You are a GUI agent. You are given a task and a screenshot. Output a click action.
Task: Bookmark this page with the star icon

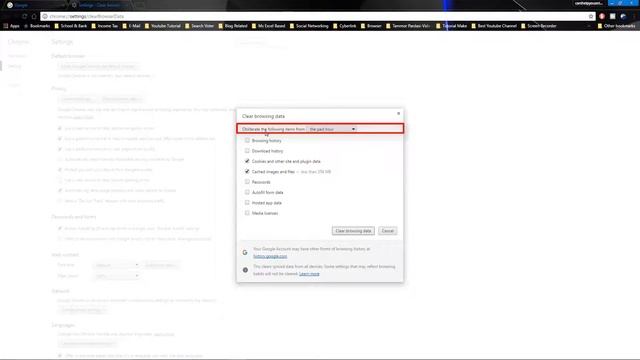click(x=591, y=16)
